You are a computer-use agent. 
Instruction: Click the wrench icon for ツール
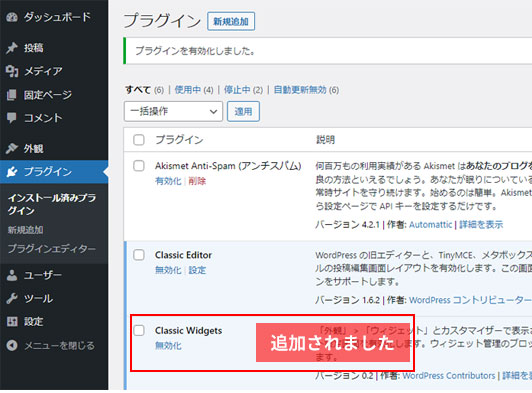click(x=12, y=299)
